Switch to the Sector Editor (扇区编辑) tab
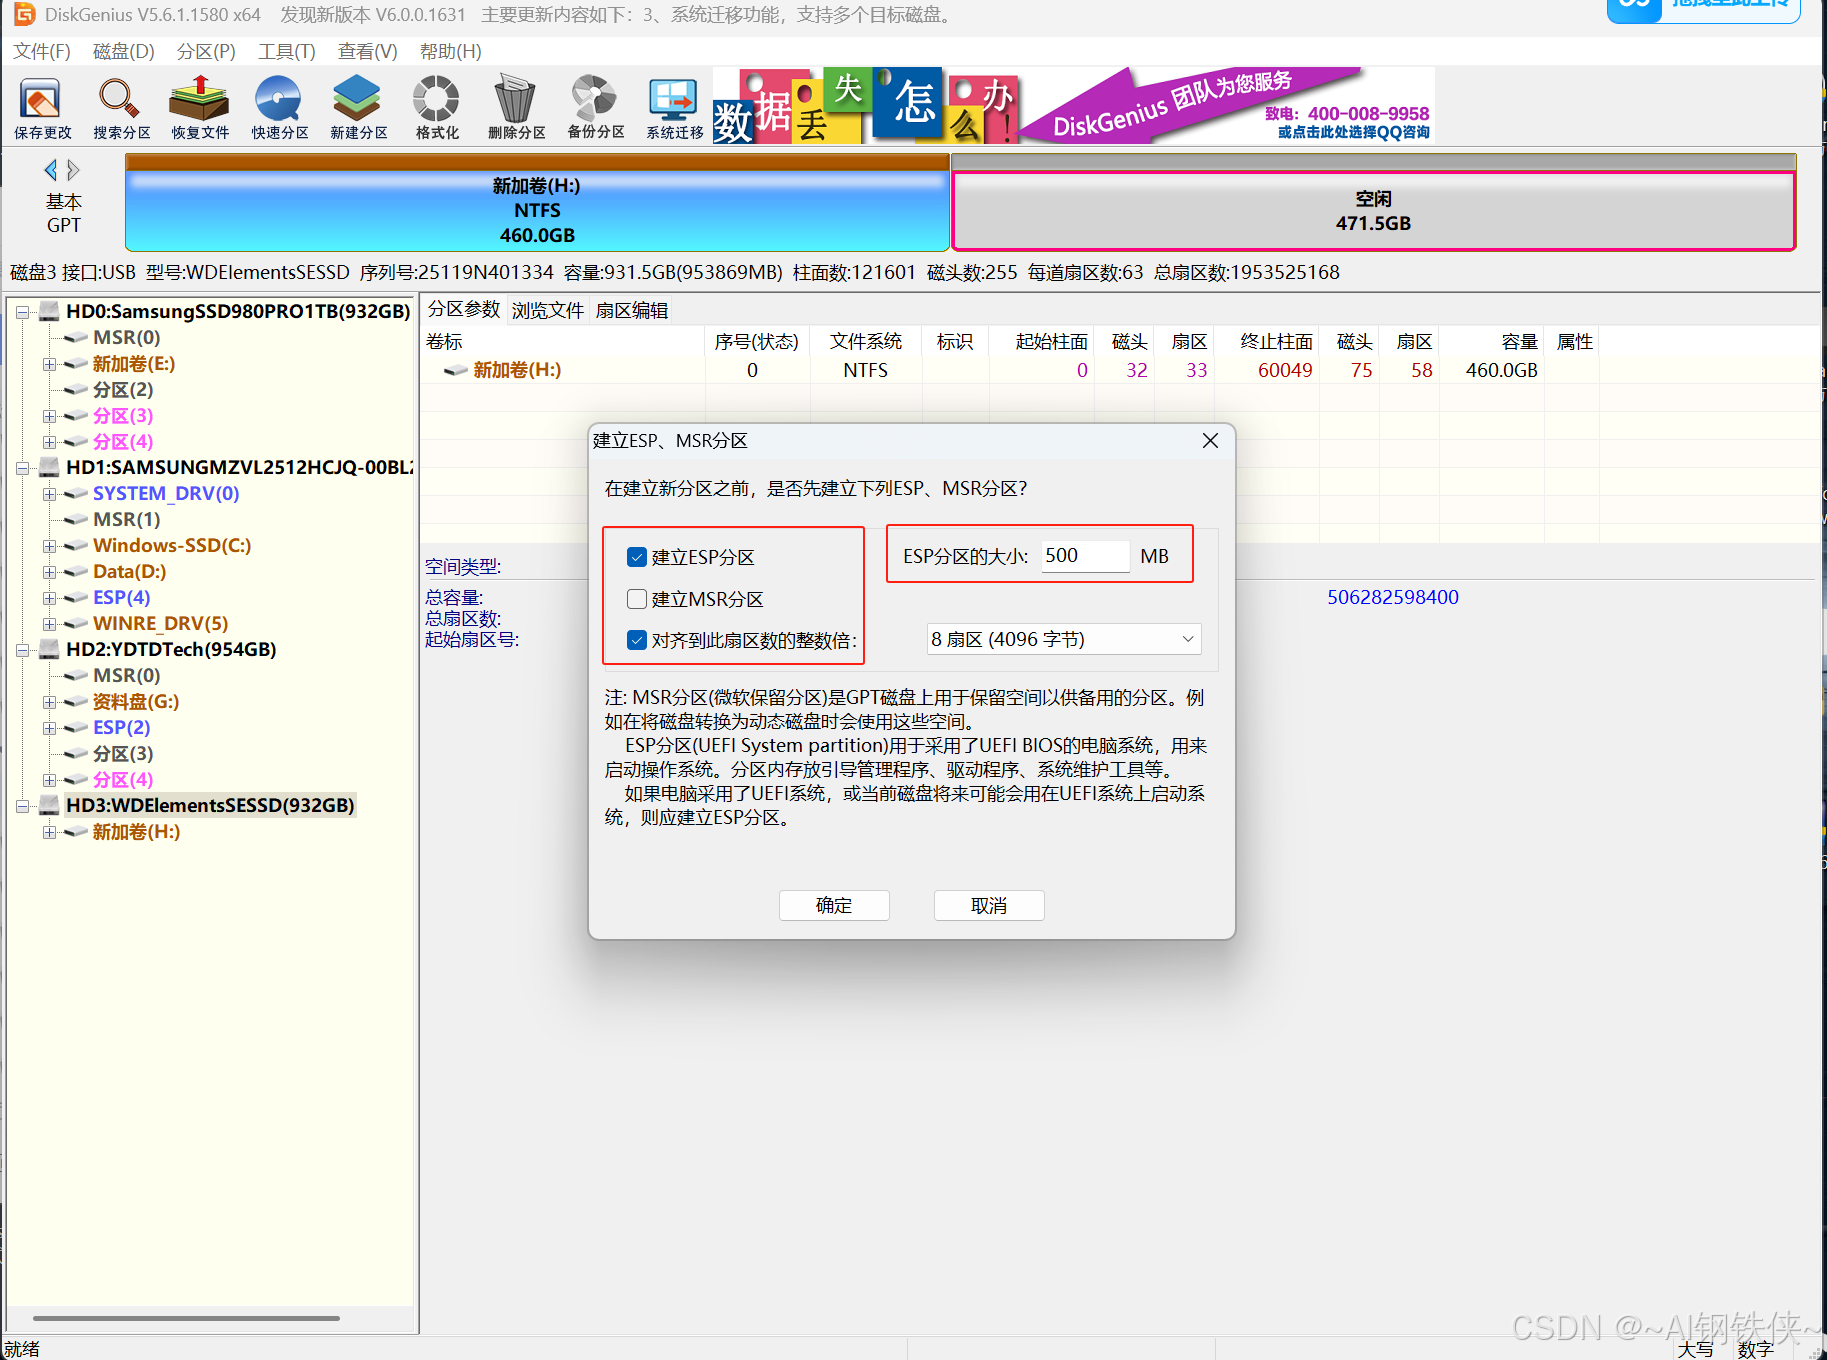This screenshot has height=1360, width=1827. [632, 310]
